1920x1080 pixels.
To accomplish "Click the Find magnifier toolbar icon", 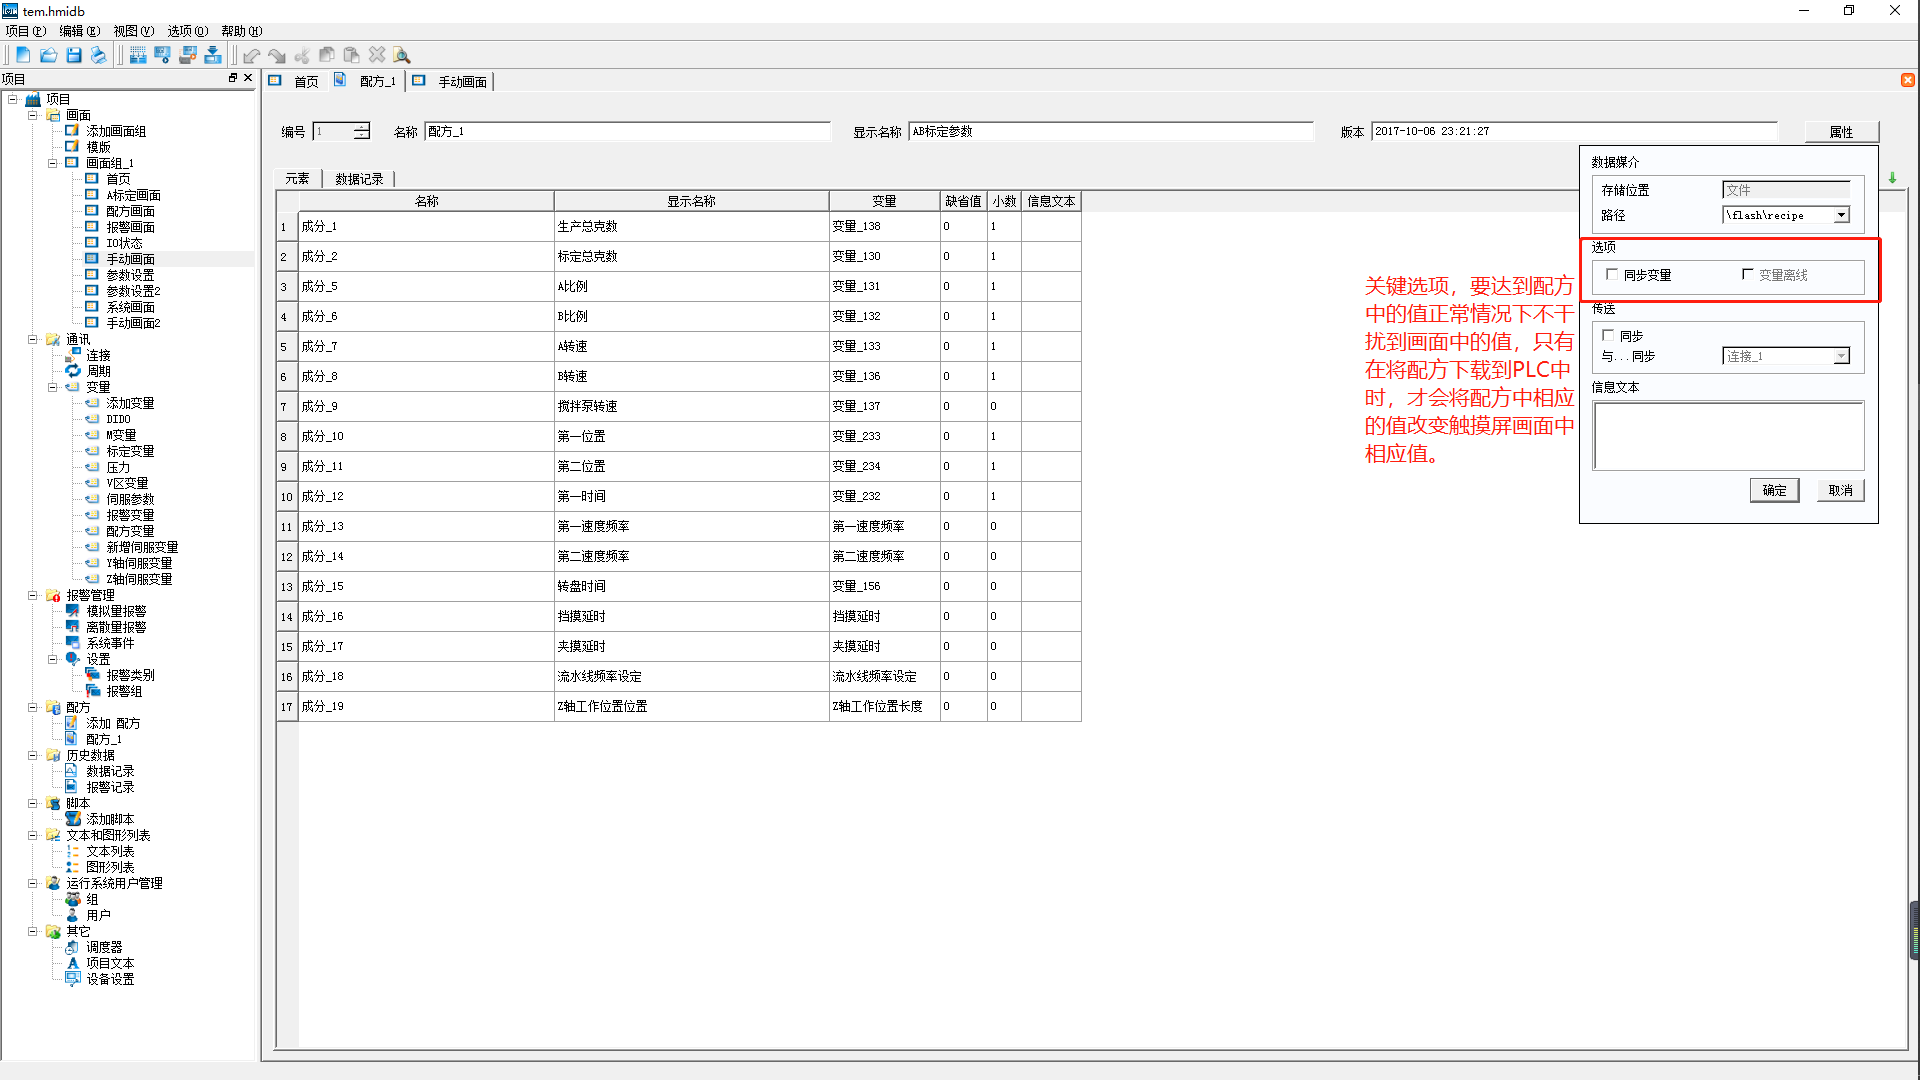I will (402, 55).
